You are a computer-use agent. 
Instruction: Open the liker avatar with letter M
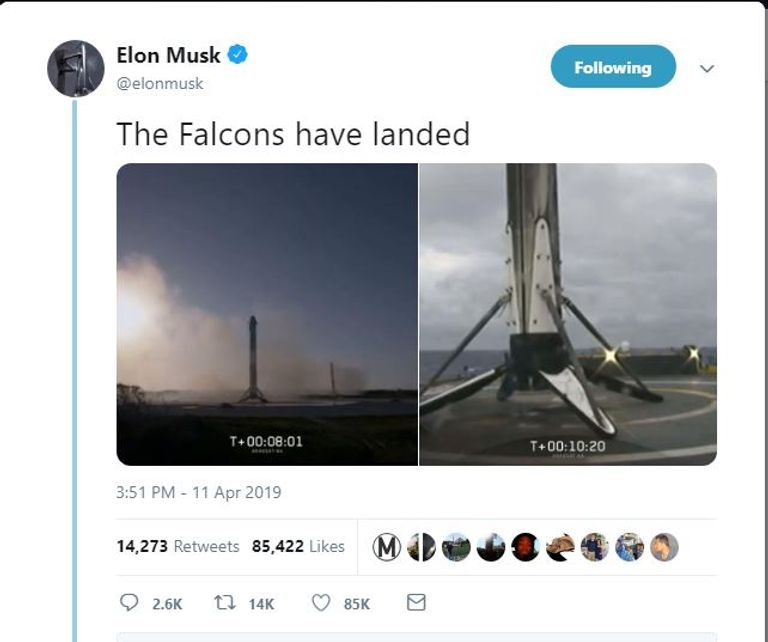click(387, 547)
